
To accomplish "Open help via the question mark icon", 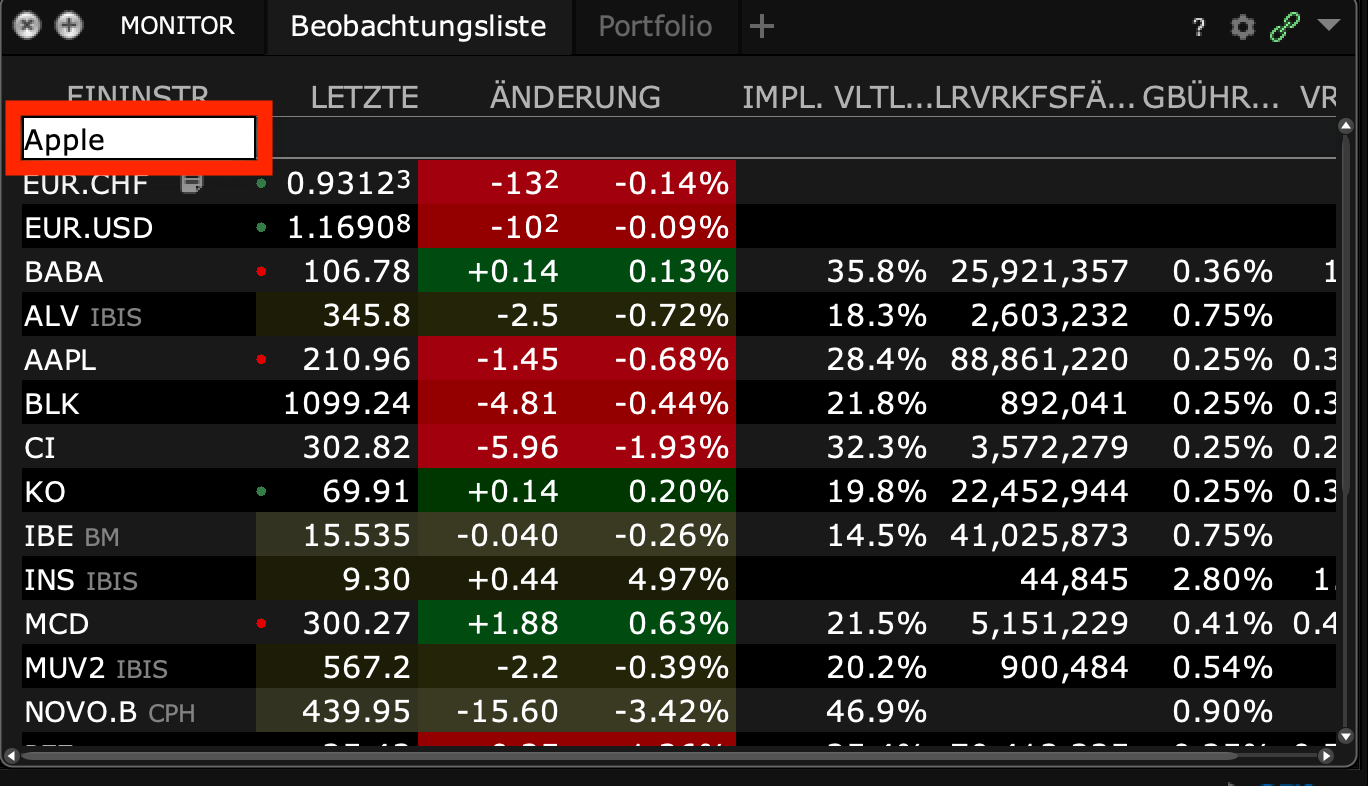I will point(1198,27).
